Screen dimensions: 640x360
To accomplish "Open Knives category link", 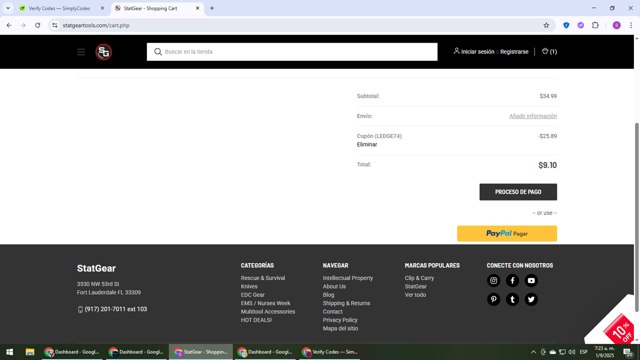I will click(249, 287).
